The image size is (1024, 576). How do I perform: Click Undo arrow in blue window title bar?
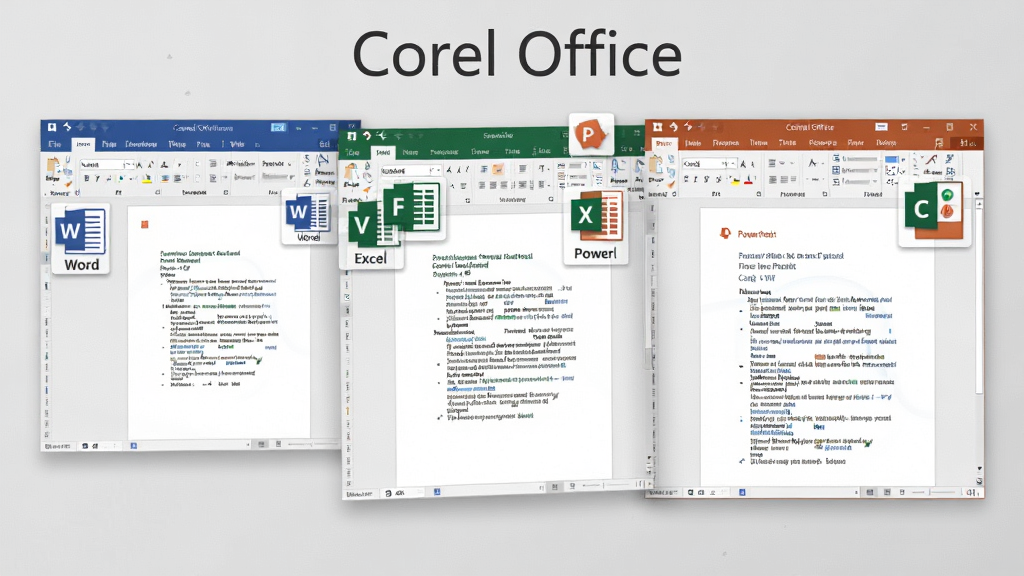tap(67, 127)
